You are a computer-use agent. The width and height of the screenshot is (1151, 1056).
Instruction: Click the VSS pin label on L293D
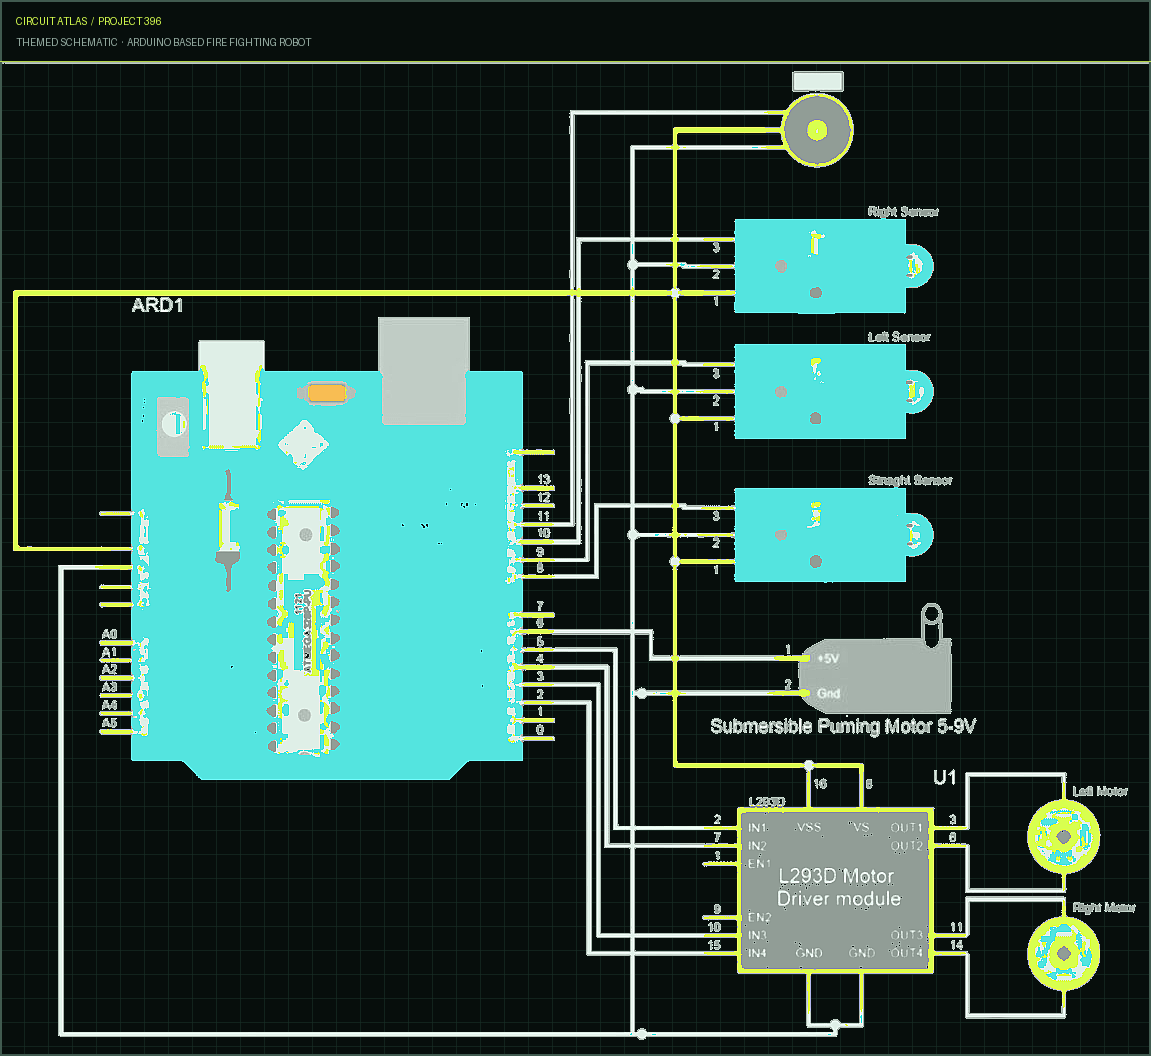click(808, 828)
